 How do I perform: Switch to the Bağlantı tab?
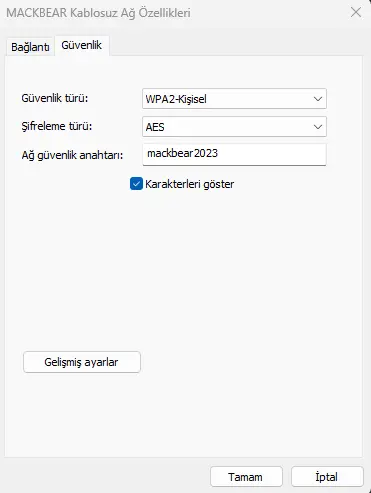coord(30,47)
